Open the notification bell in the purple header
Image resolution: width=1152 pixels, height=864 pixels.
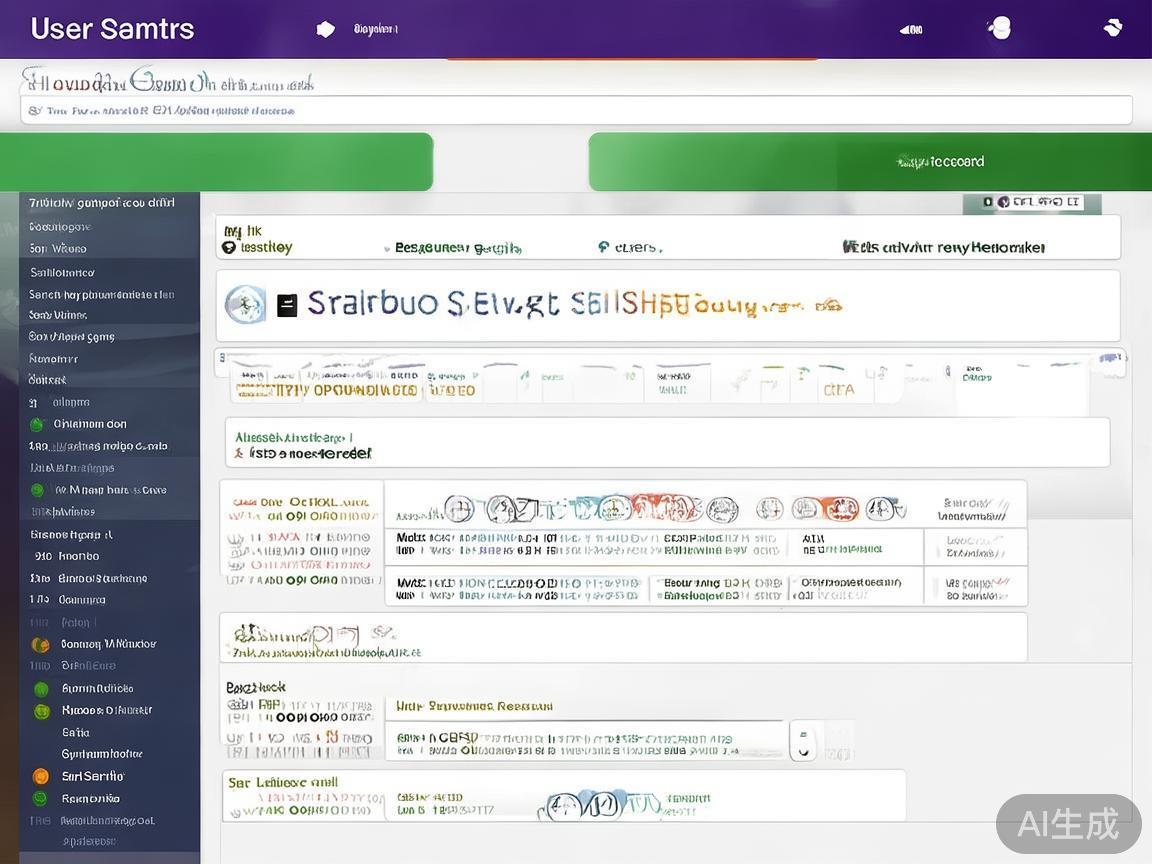pyautogui.click(x=911, y=28)
